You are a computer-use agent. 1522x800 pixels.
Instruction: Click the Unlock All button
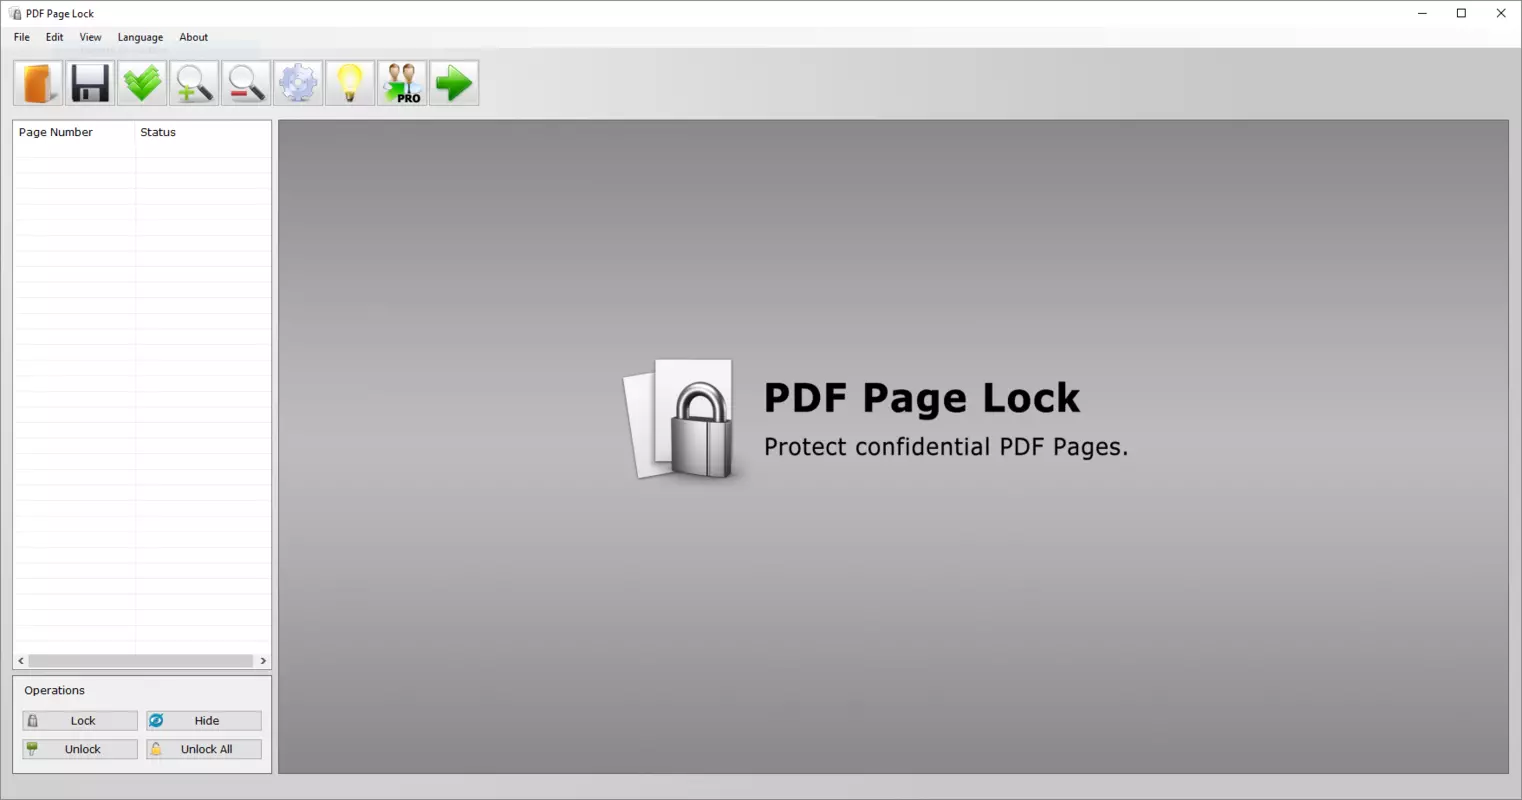pyautogui.click(x=204, y=749)
